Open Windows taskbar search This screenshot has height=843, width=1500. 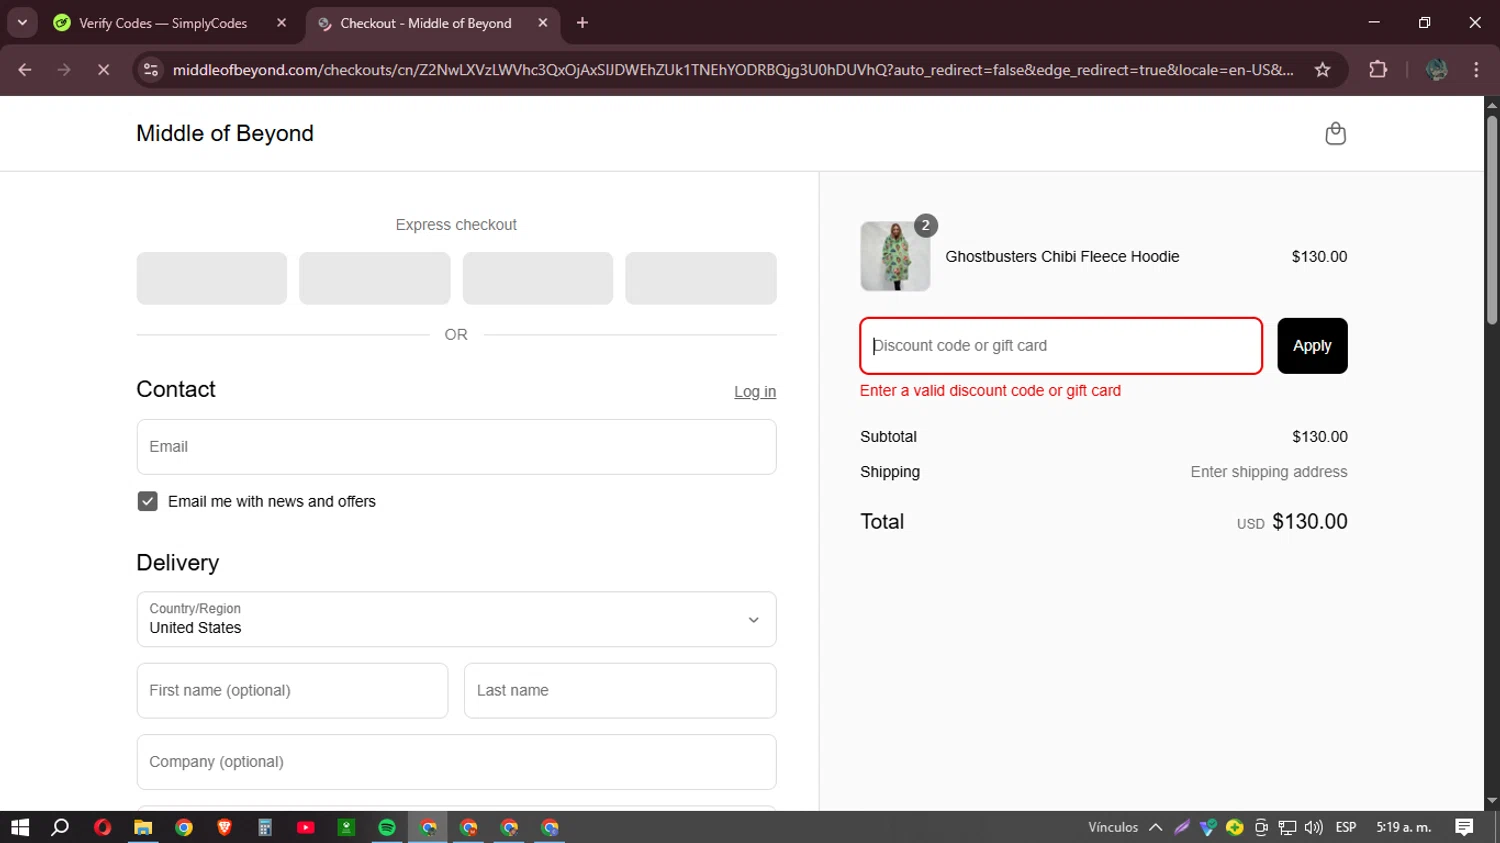click(60, 827)
